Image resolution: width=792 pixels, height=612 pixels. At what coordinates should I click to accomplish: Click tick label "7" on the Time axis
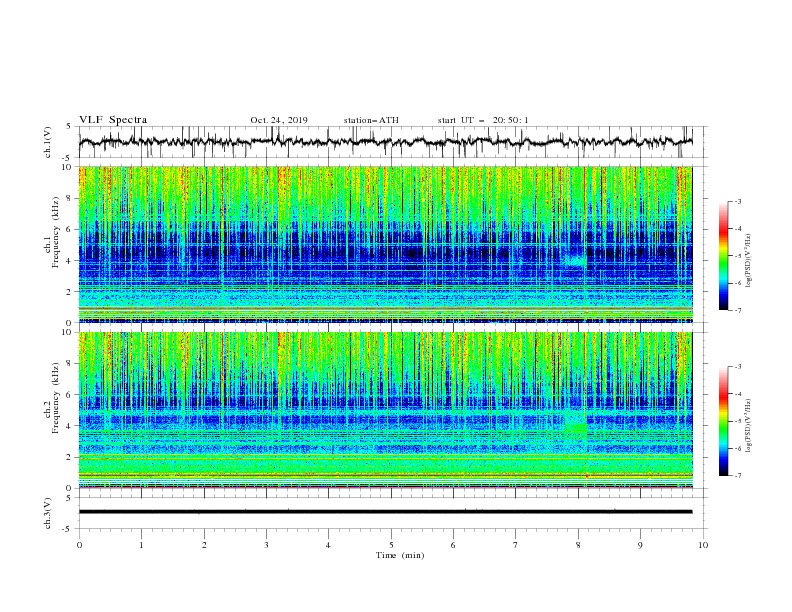516,545
